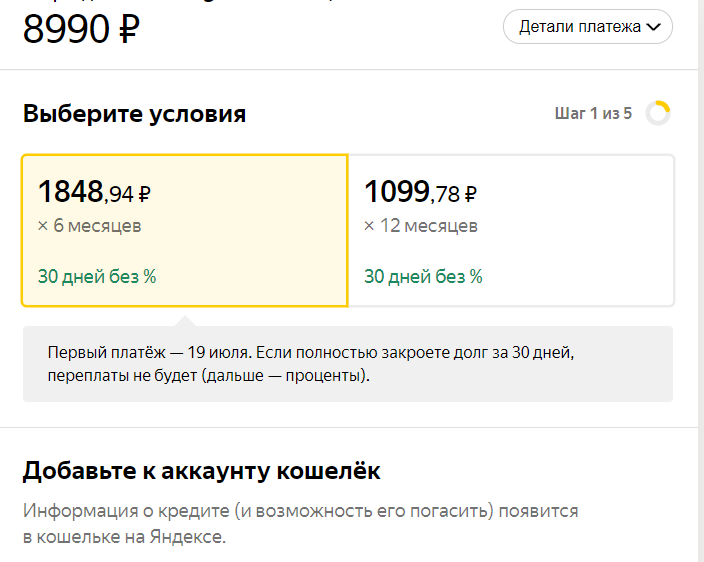Image resolution: width=704 pixels, height=562 pixels.
Task: Click the step progress circle indicator
Action: (x=658, y=113)
